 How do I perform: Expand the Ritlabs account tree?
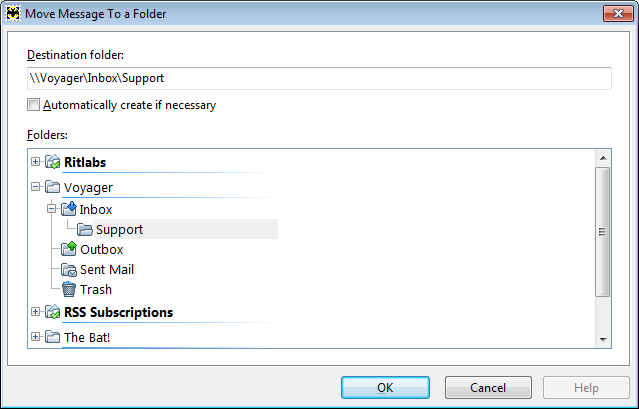coord(35,162)
